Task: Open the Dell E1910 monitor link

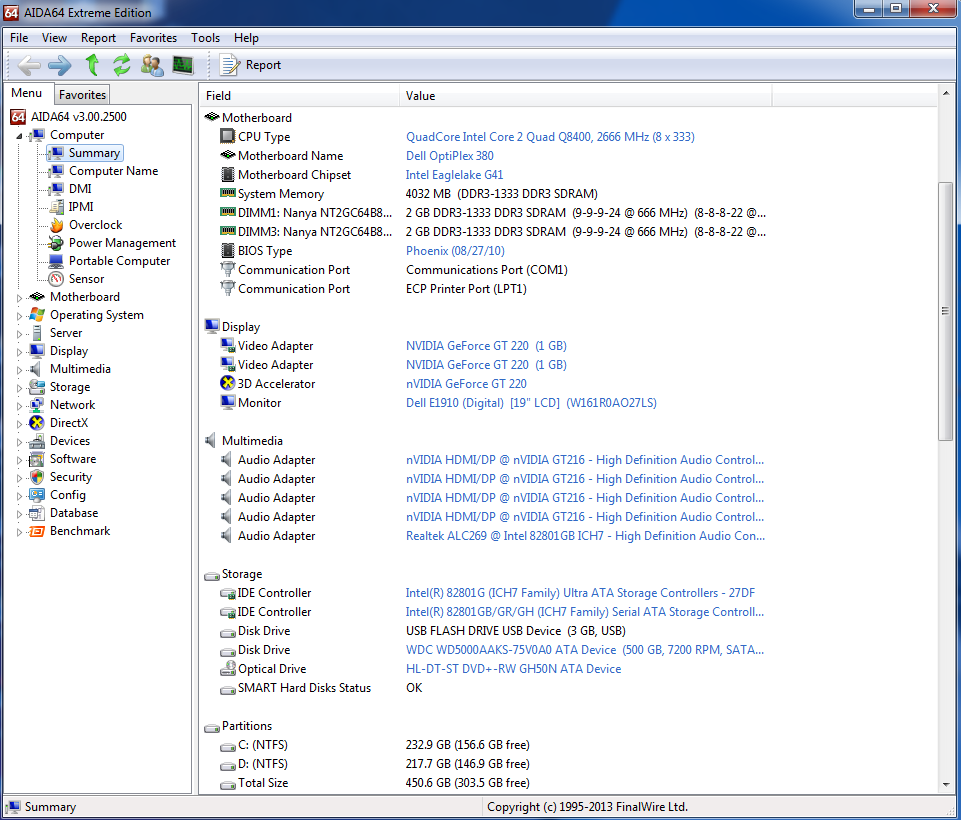Action: click(x=531, y=403)
